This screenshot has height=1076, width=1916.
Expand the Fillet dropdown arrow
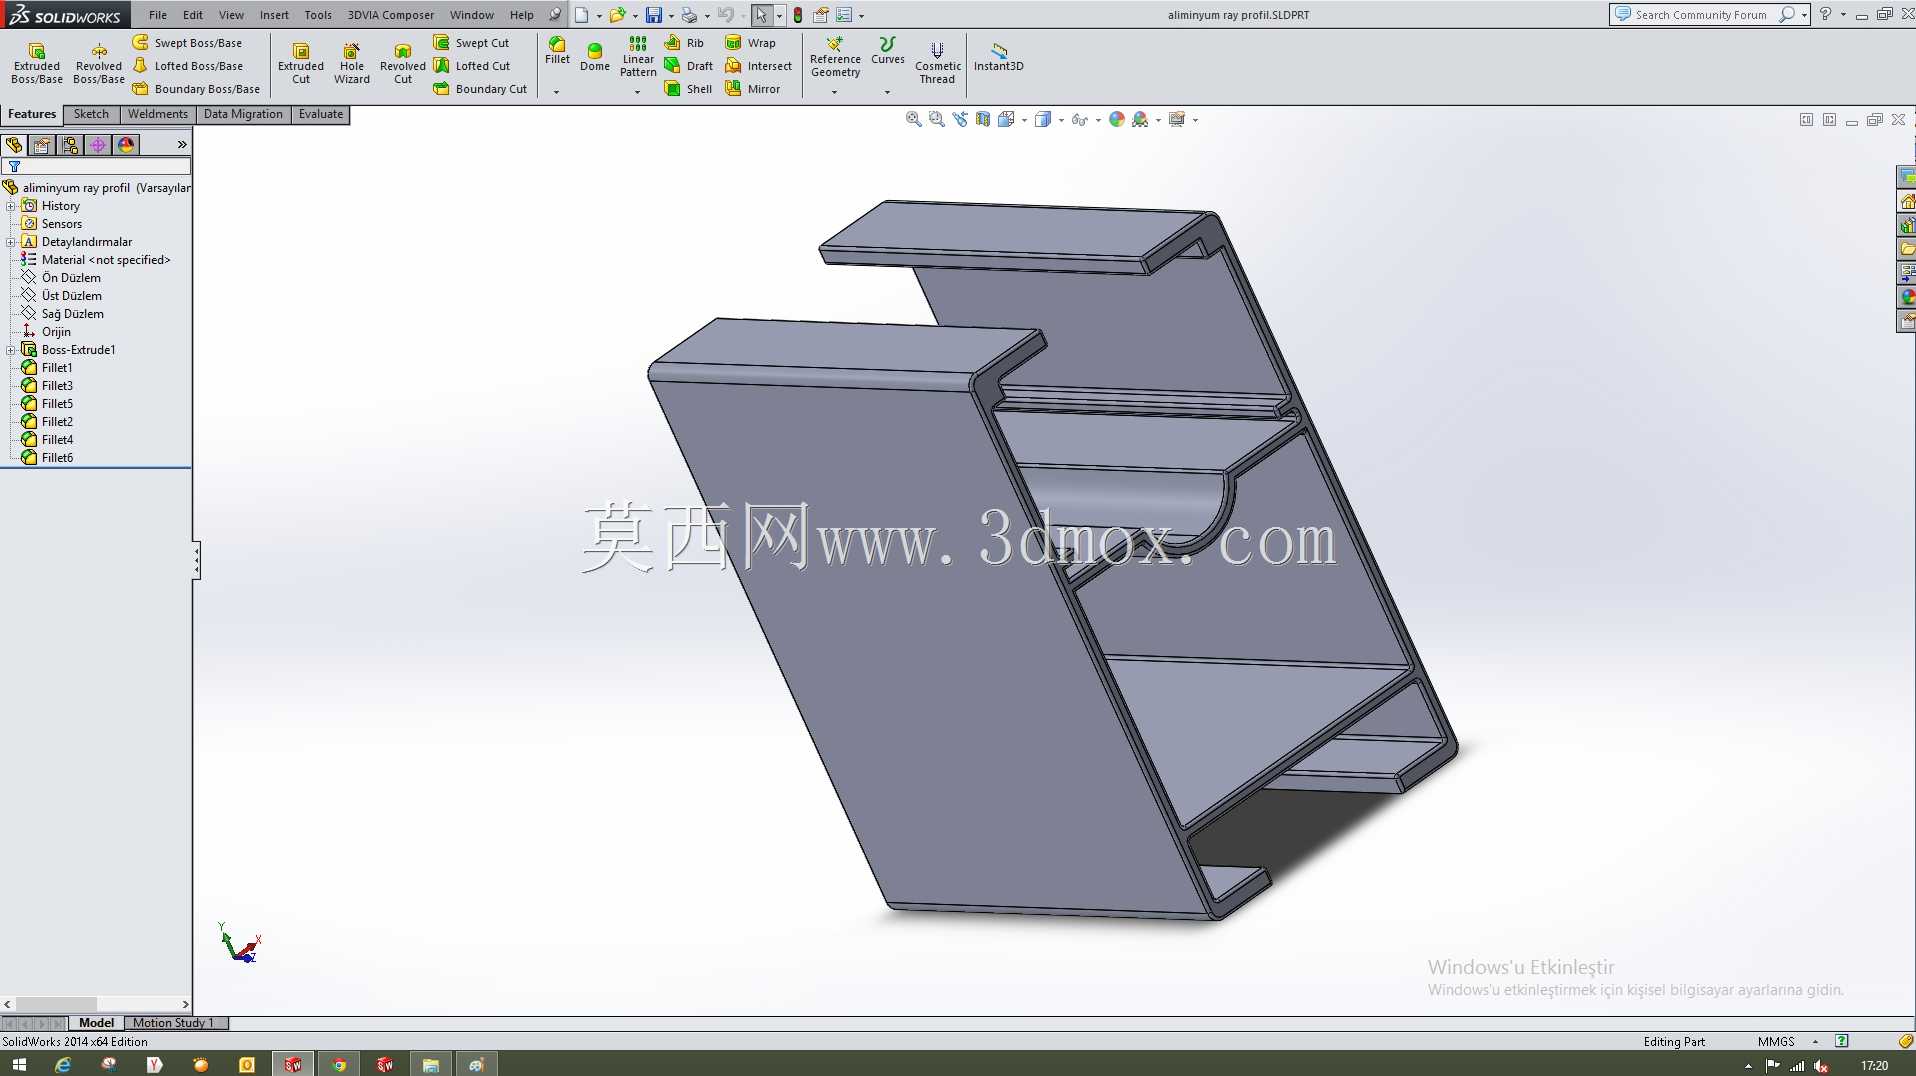click(x=556, y=92)
